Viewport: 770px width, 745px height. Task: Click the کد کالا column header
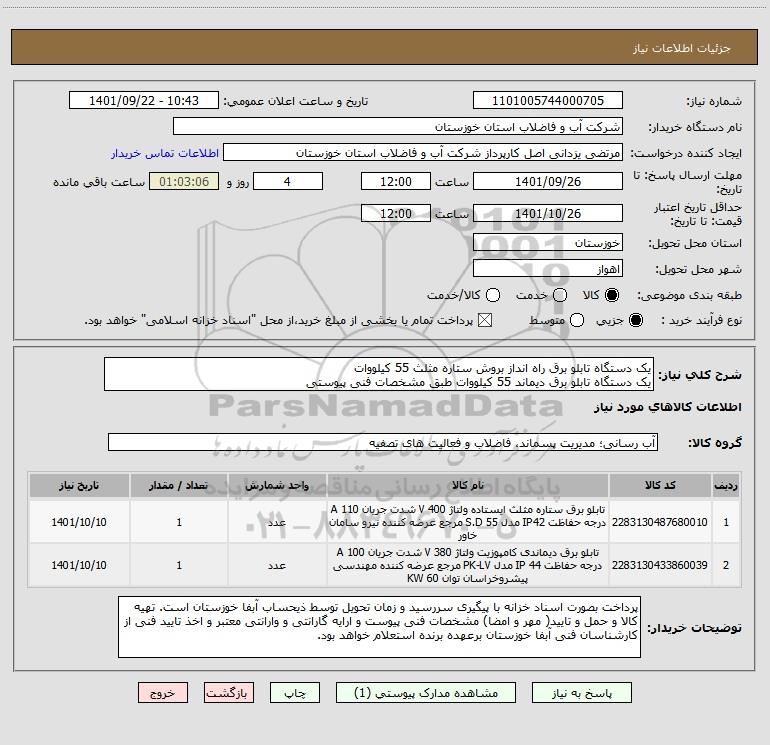(x=660, y=486)
